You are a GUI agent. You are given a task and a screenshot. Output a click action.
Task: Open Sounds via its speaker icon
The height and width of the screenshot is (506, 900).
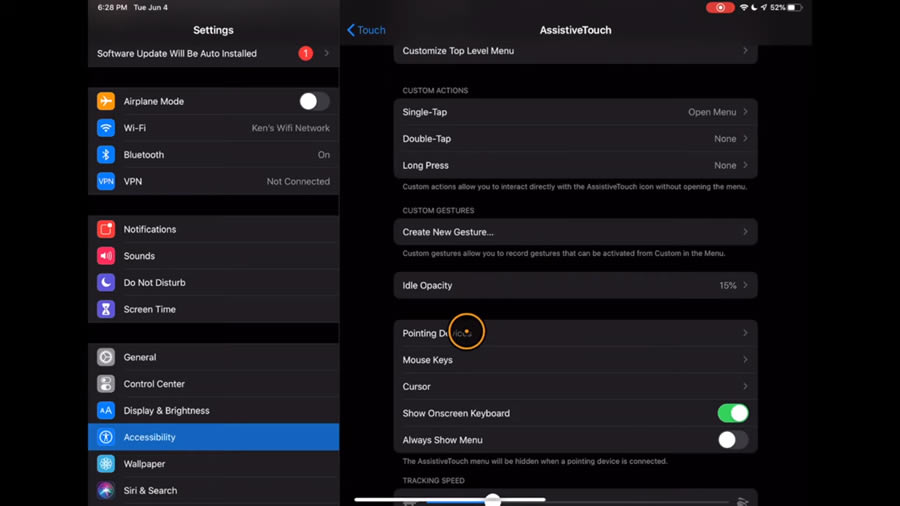point(106,256)
